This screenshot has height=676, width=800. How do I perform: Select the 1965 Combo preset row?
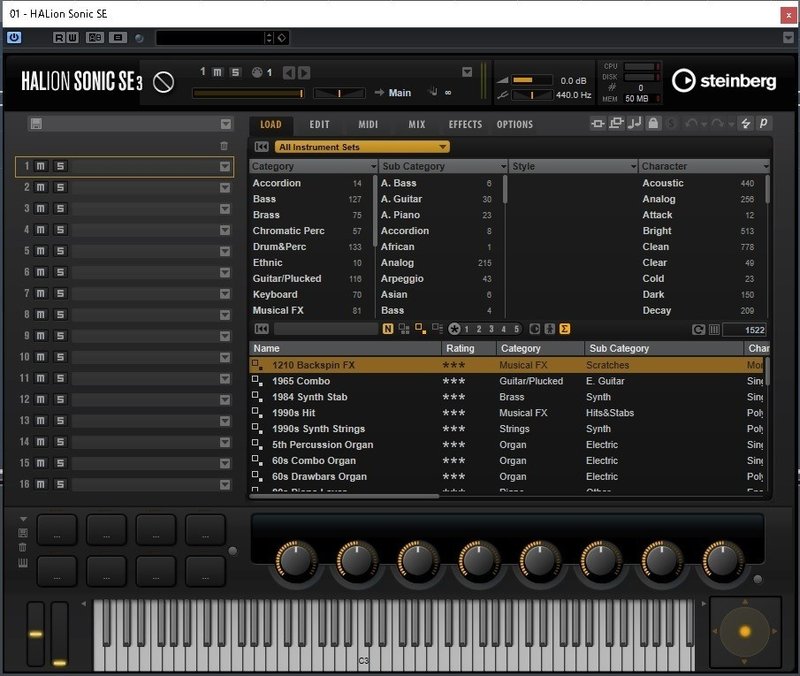(x=507, y=381)
